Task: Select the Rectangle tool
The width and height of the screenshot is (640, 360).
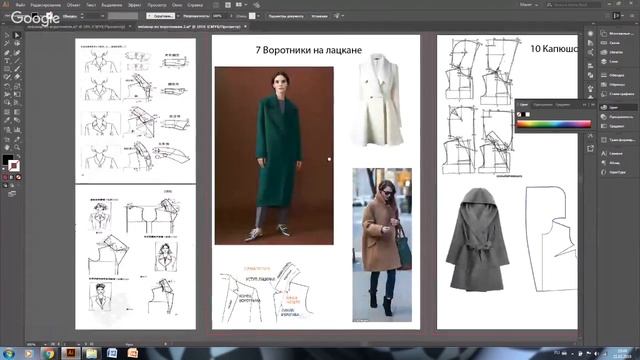Action: coord(7,69)
